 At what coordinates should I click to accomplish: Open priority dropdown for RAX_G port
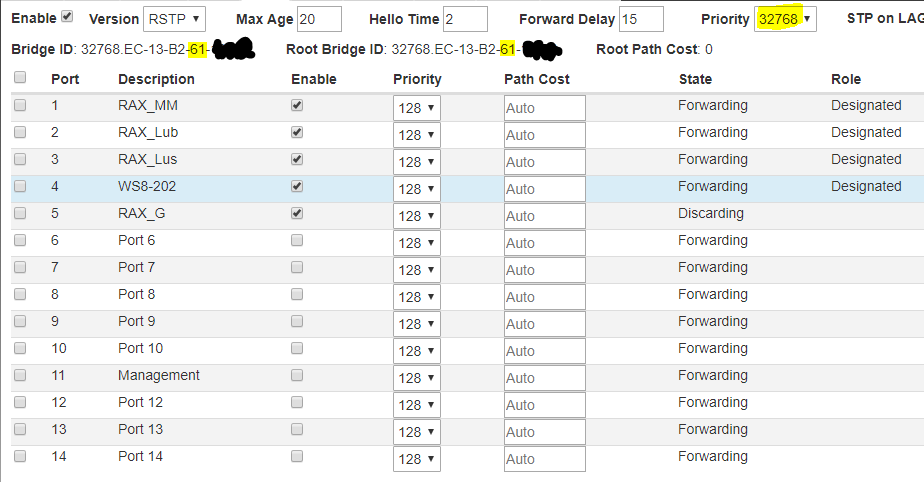tap(416, 216)
